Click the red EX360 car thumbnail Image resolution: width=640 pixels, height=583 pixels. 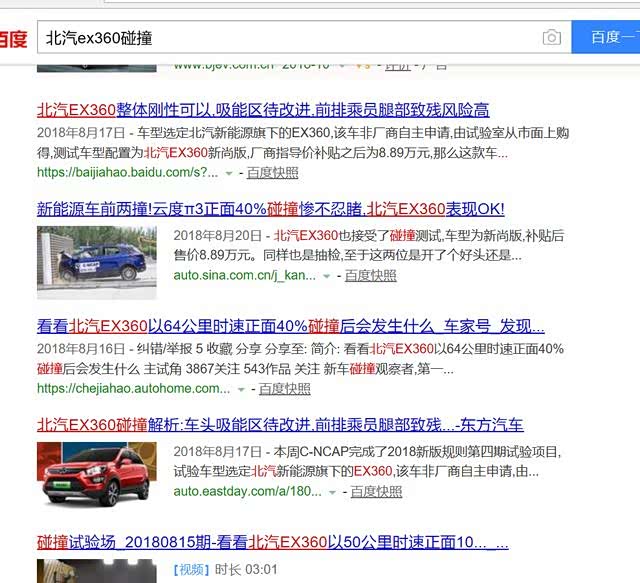(96, 473)
